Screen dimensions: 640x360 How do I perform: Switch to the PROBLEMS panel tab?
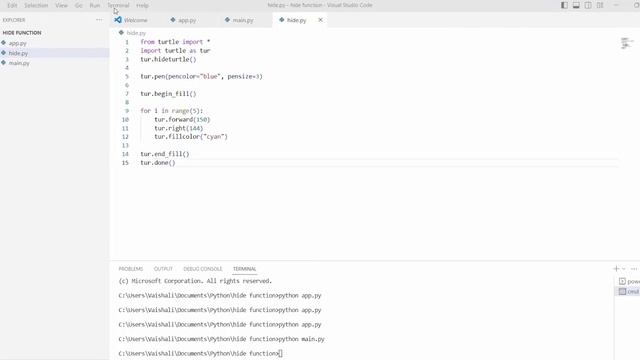point(131,269)
